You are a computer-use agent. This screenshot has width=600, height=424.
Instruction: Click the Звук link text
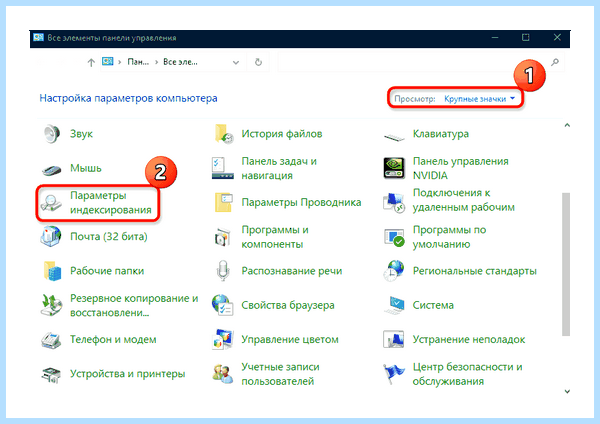pos(81,134)
